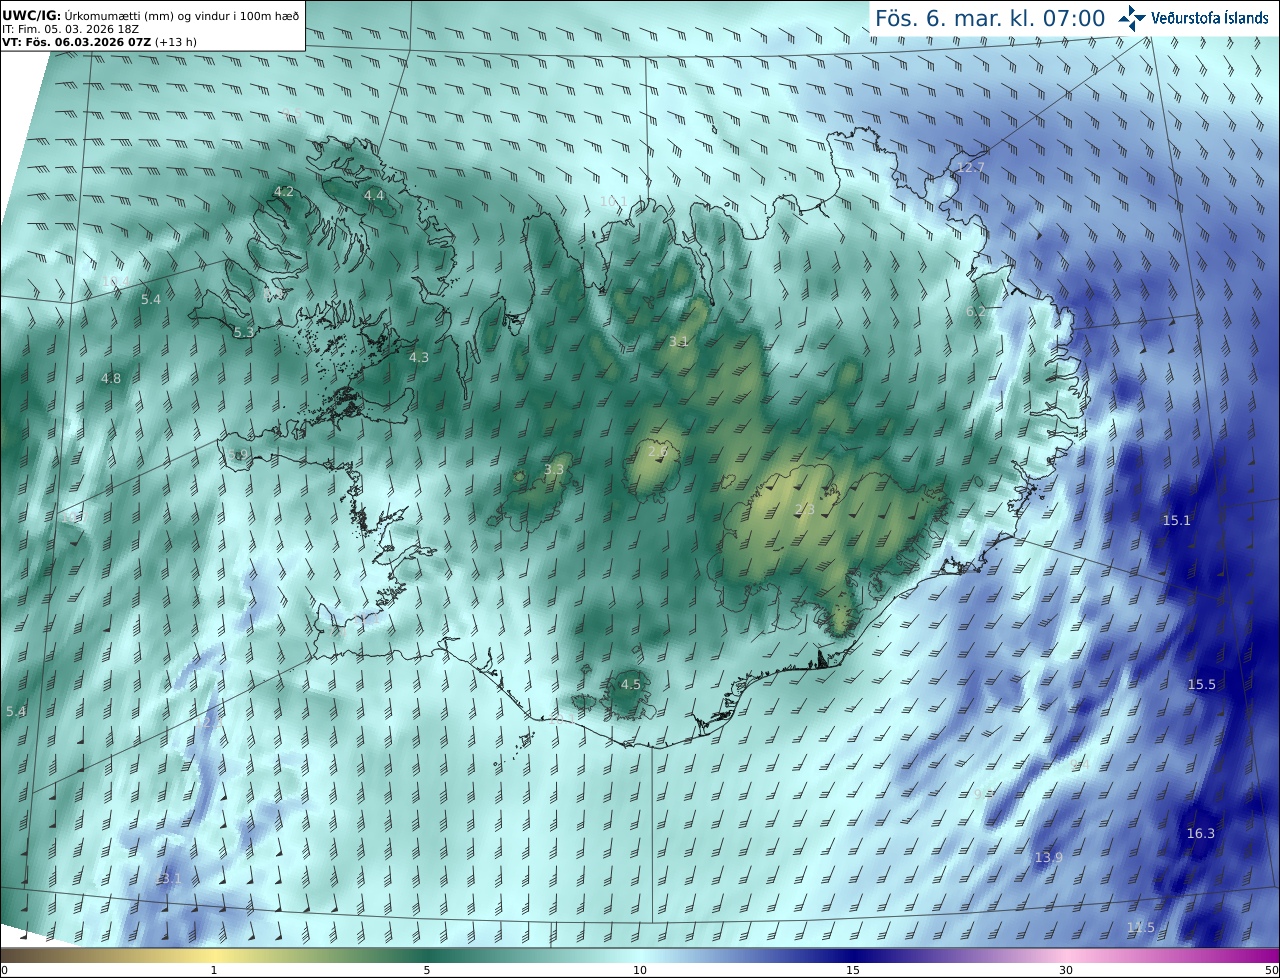Click the 15.1 value on the map
This screenshot has height=978, width=1280.
1177,520
